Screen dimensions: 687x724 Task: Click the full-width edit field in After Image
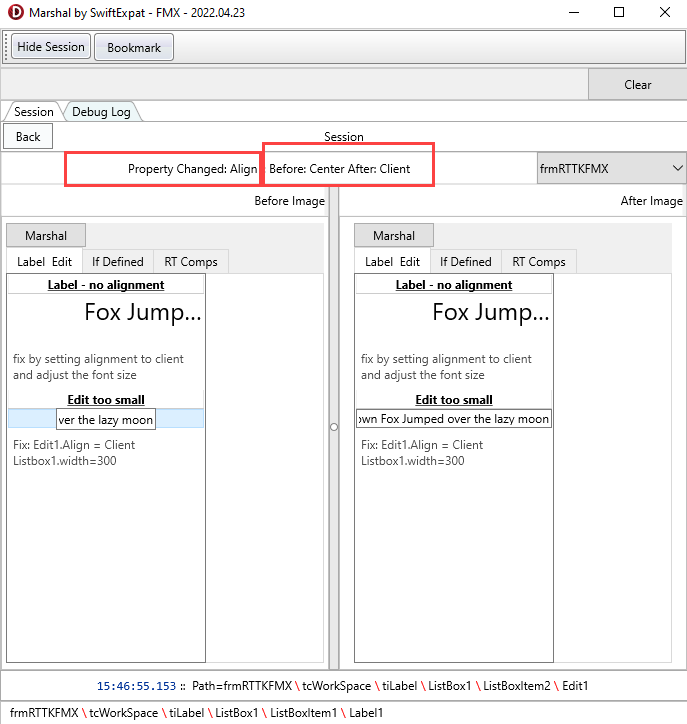click(454, 419)
